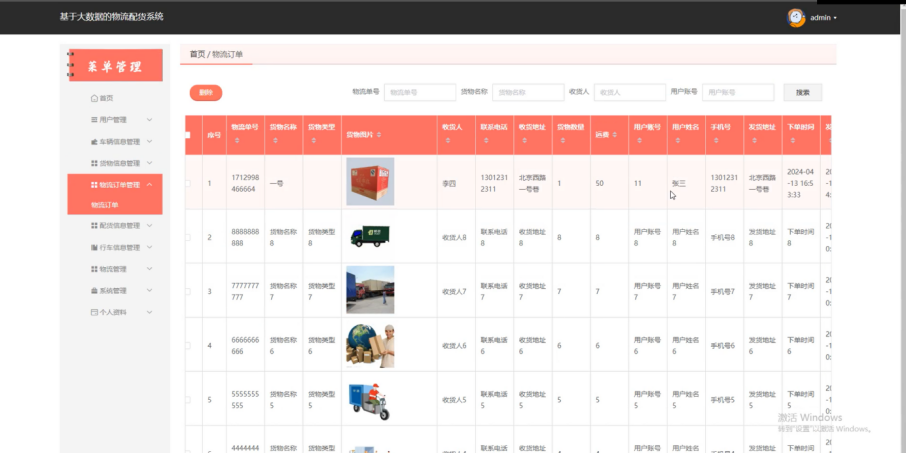Focus the 货物名称 search field
Viewport: 906px width, 454px height.
click(x=528, y=92)
